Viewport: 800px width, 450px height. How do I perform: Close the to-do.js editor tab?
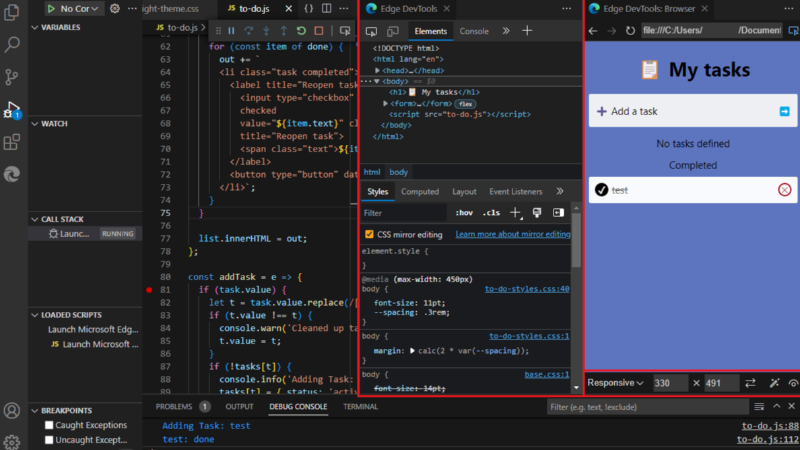click(x=289, y=9)
